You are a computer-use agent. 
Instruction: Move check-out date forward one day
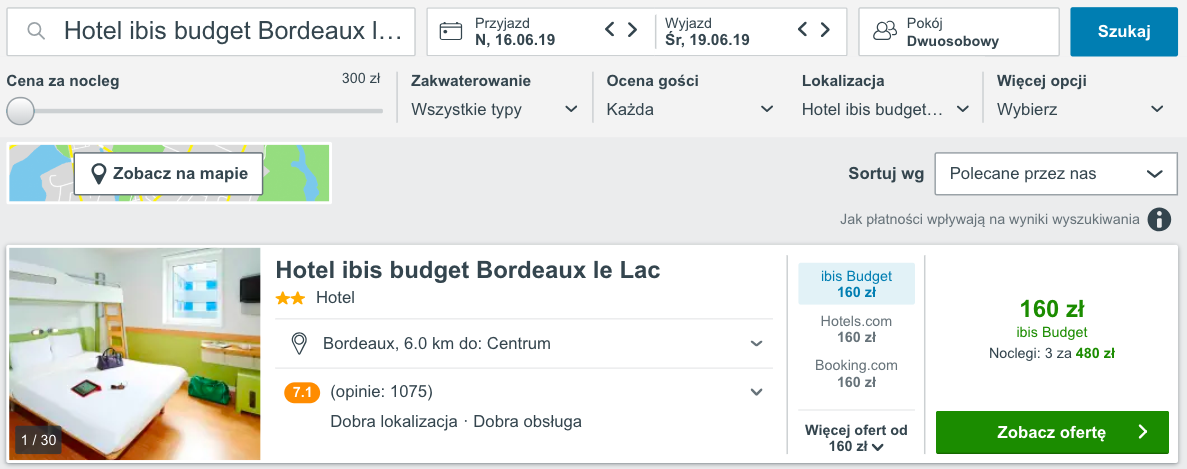coord(825,30)
